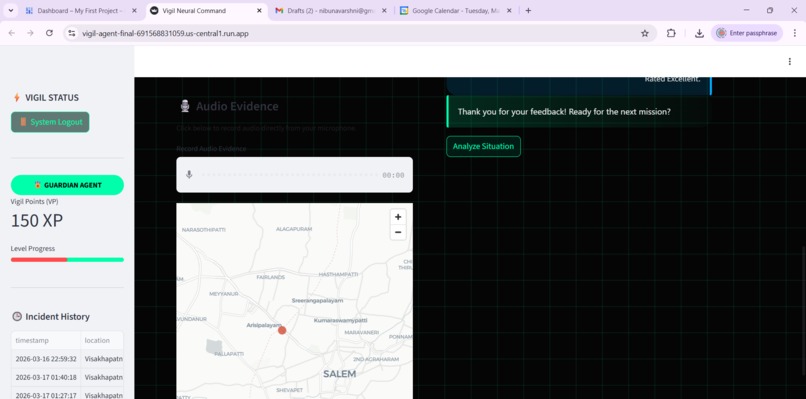Open a new browser tab
This screenshot has width=806, height=399.
(x=528, y=10)
